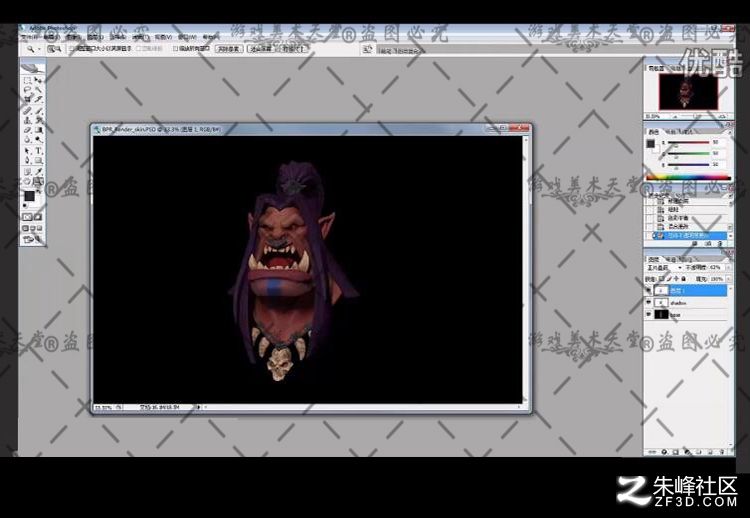Choose the Clone Stamp tool
The height and width of the screenshot is (518, 750).
click(x=28, y=120)
